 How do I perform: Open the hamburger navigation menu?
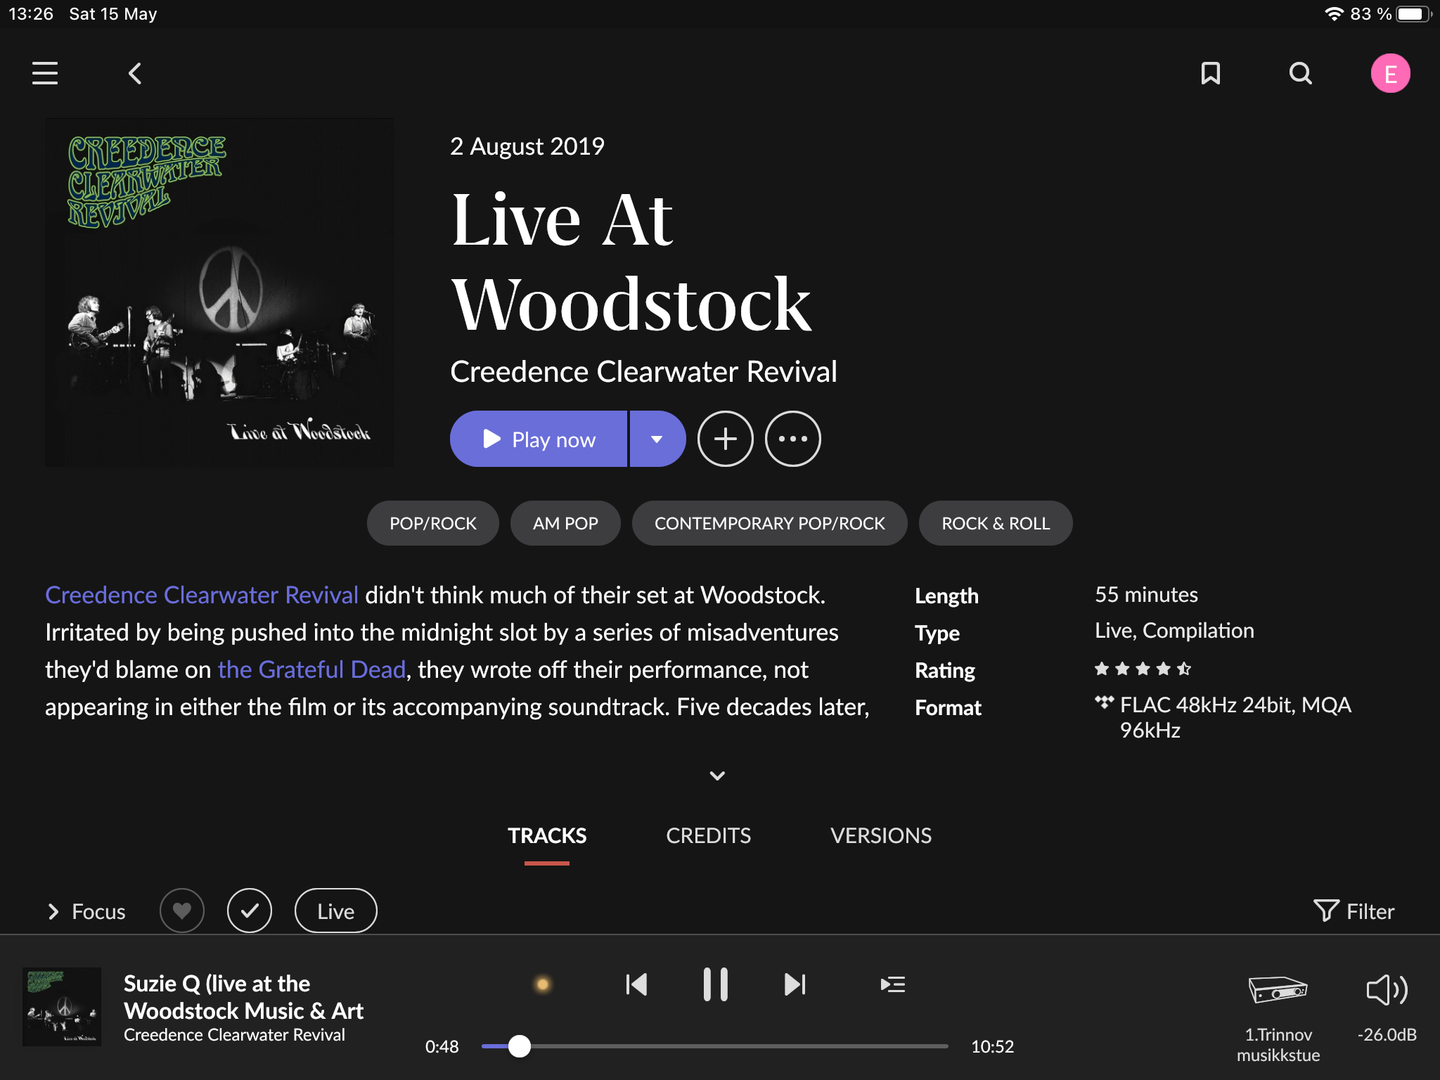pos(45,73)
